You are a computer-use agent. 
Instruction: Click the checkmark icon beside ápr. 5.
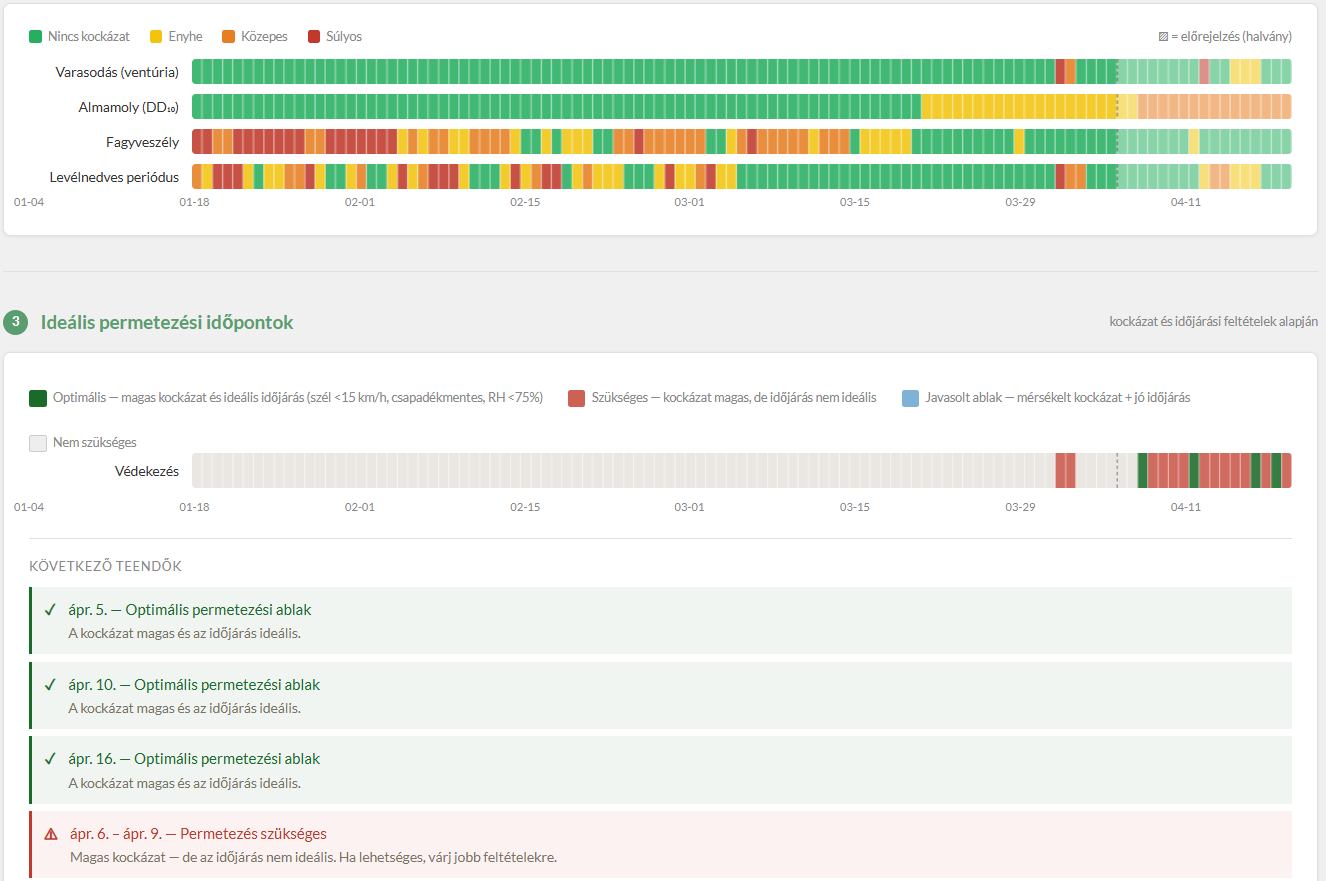tap(50, 610)
